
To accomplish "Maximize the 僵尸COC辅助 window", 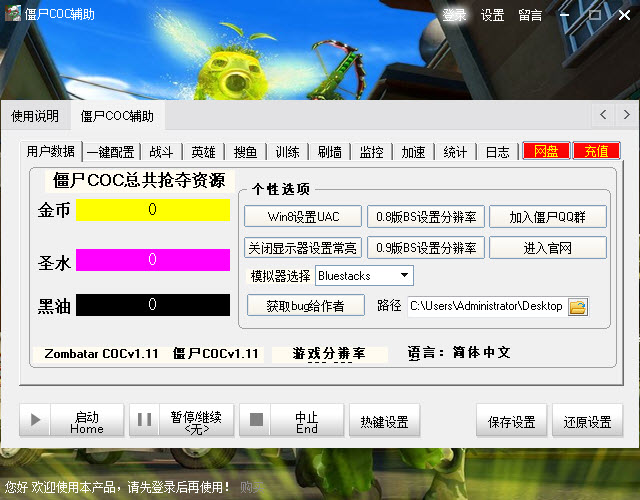I will 595,15.
